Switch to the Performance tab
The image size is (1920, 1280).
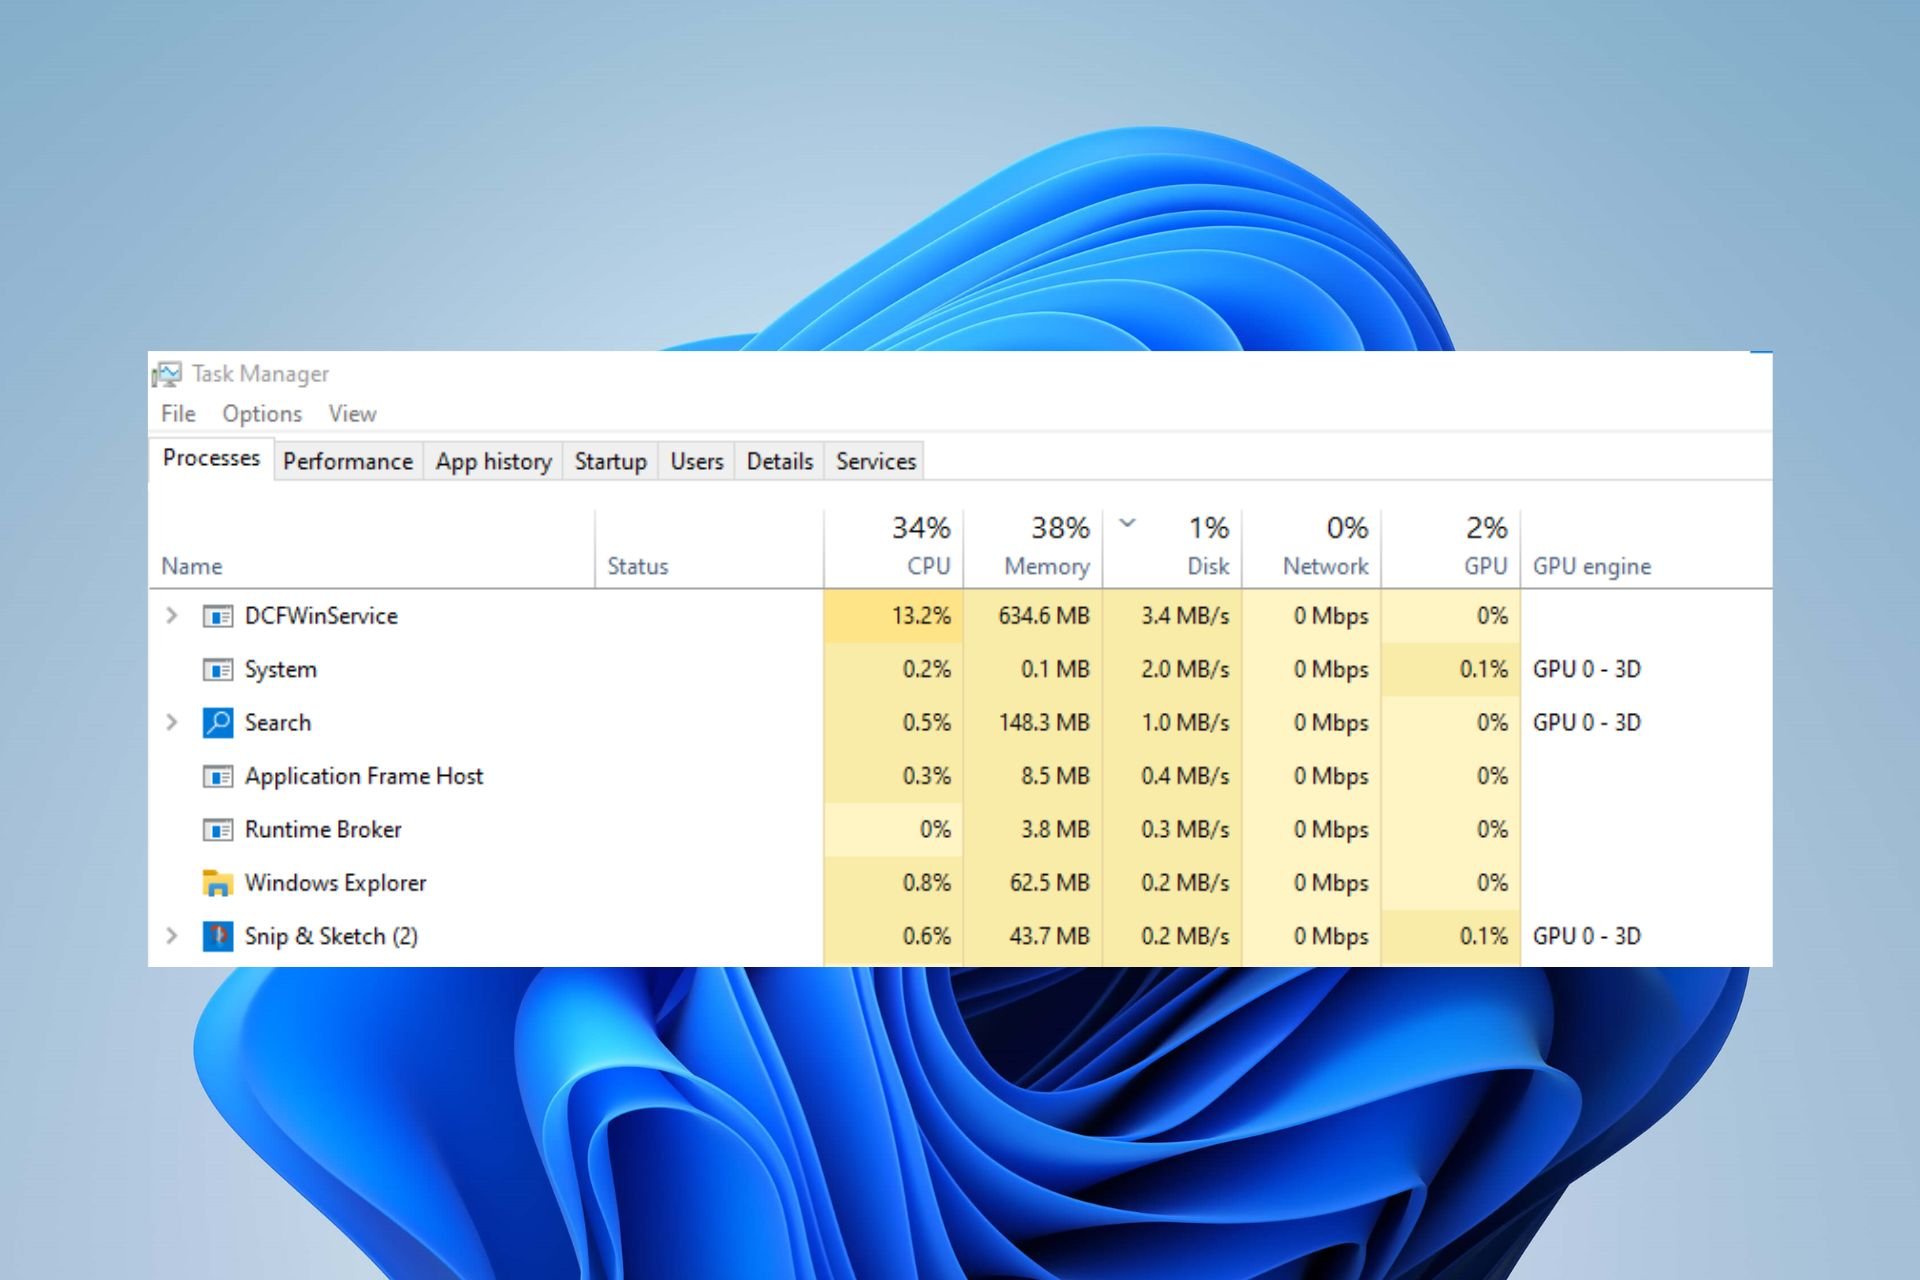coord(348,461)
